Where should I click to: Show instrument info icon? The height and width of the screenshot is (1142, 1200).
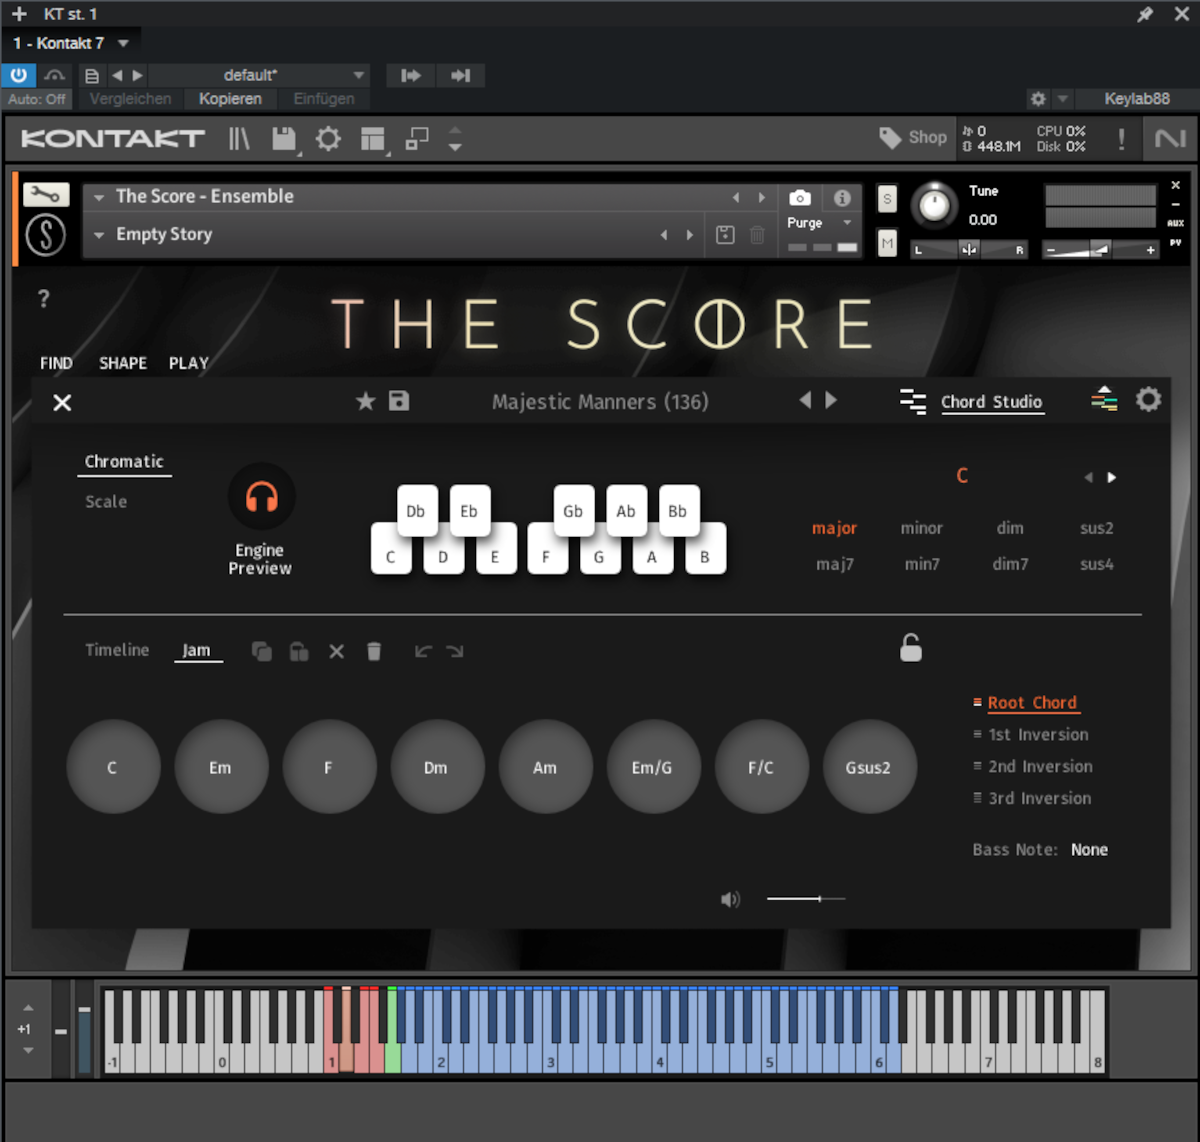[x=842, y=198]
